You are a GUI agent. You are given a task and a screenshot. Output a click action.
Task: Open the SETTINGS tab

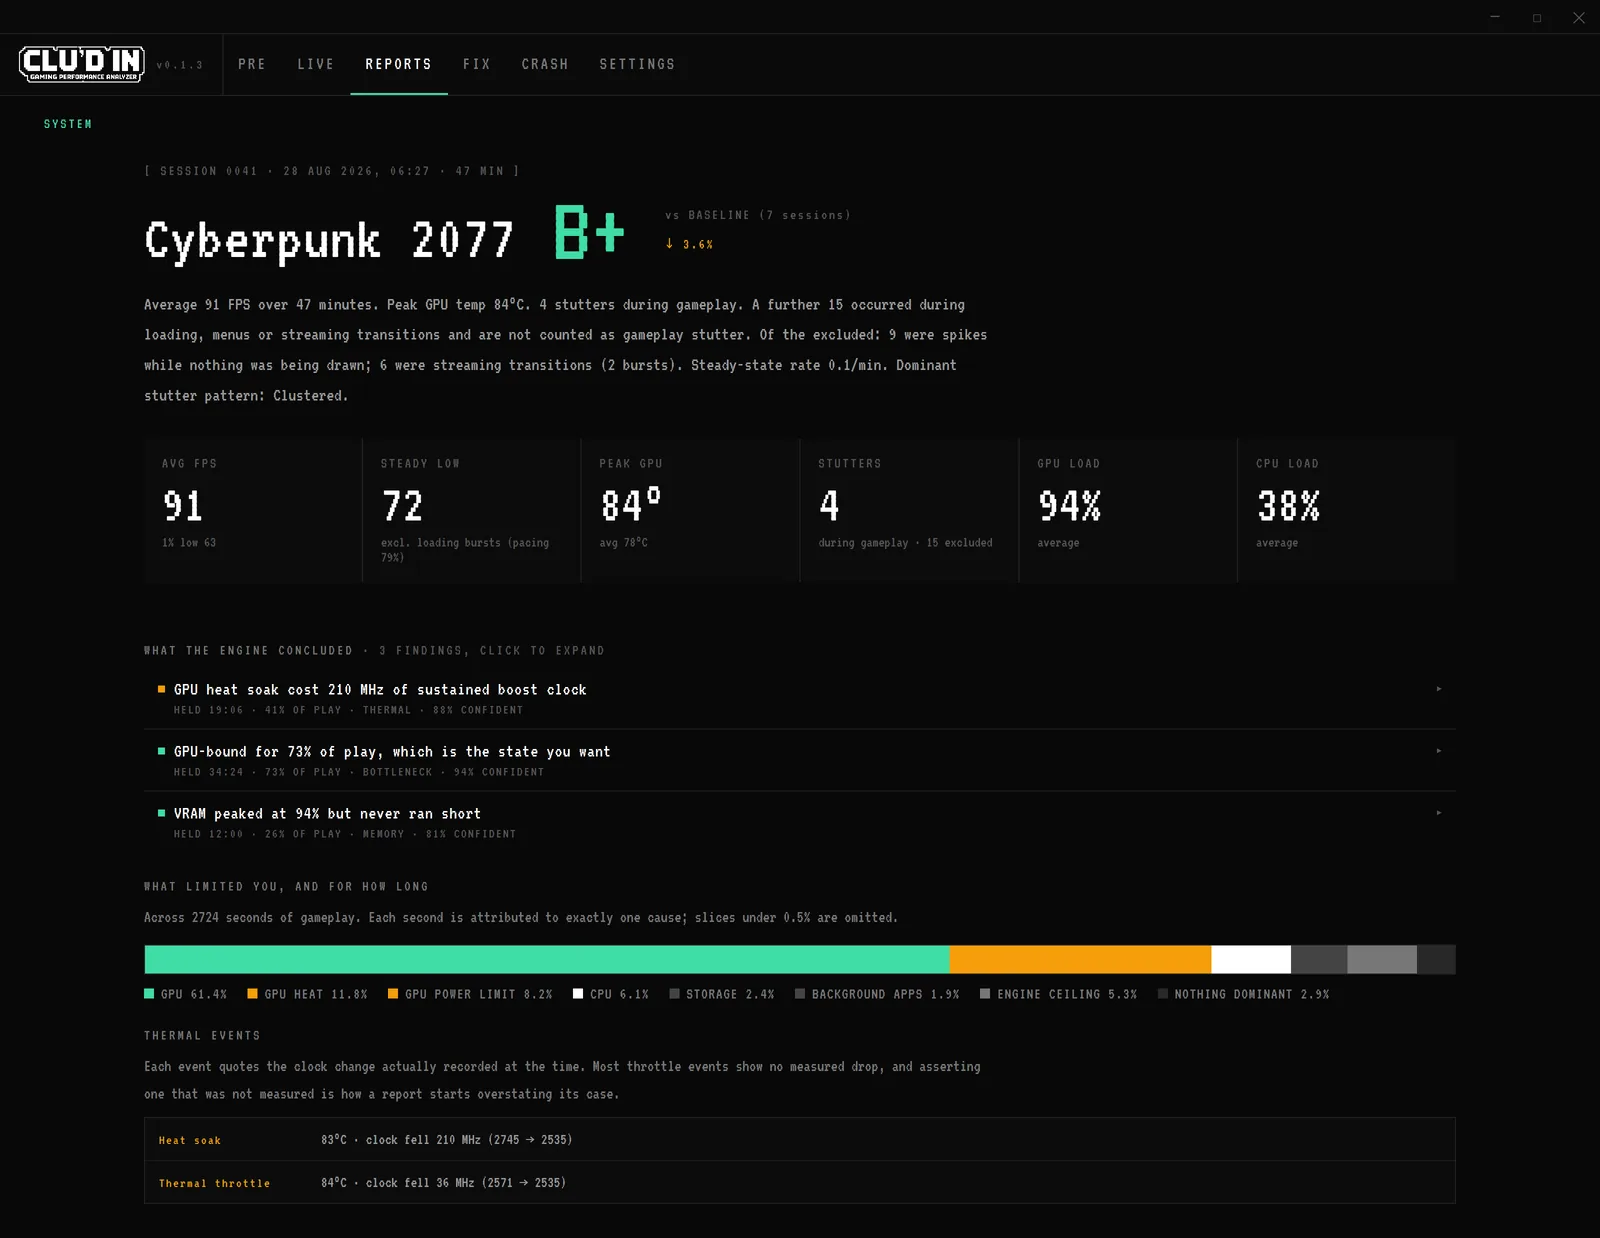click(637, 64)
